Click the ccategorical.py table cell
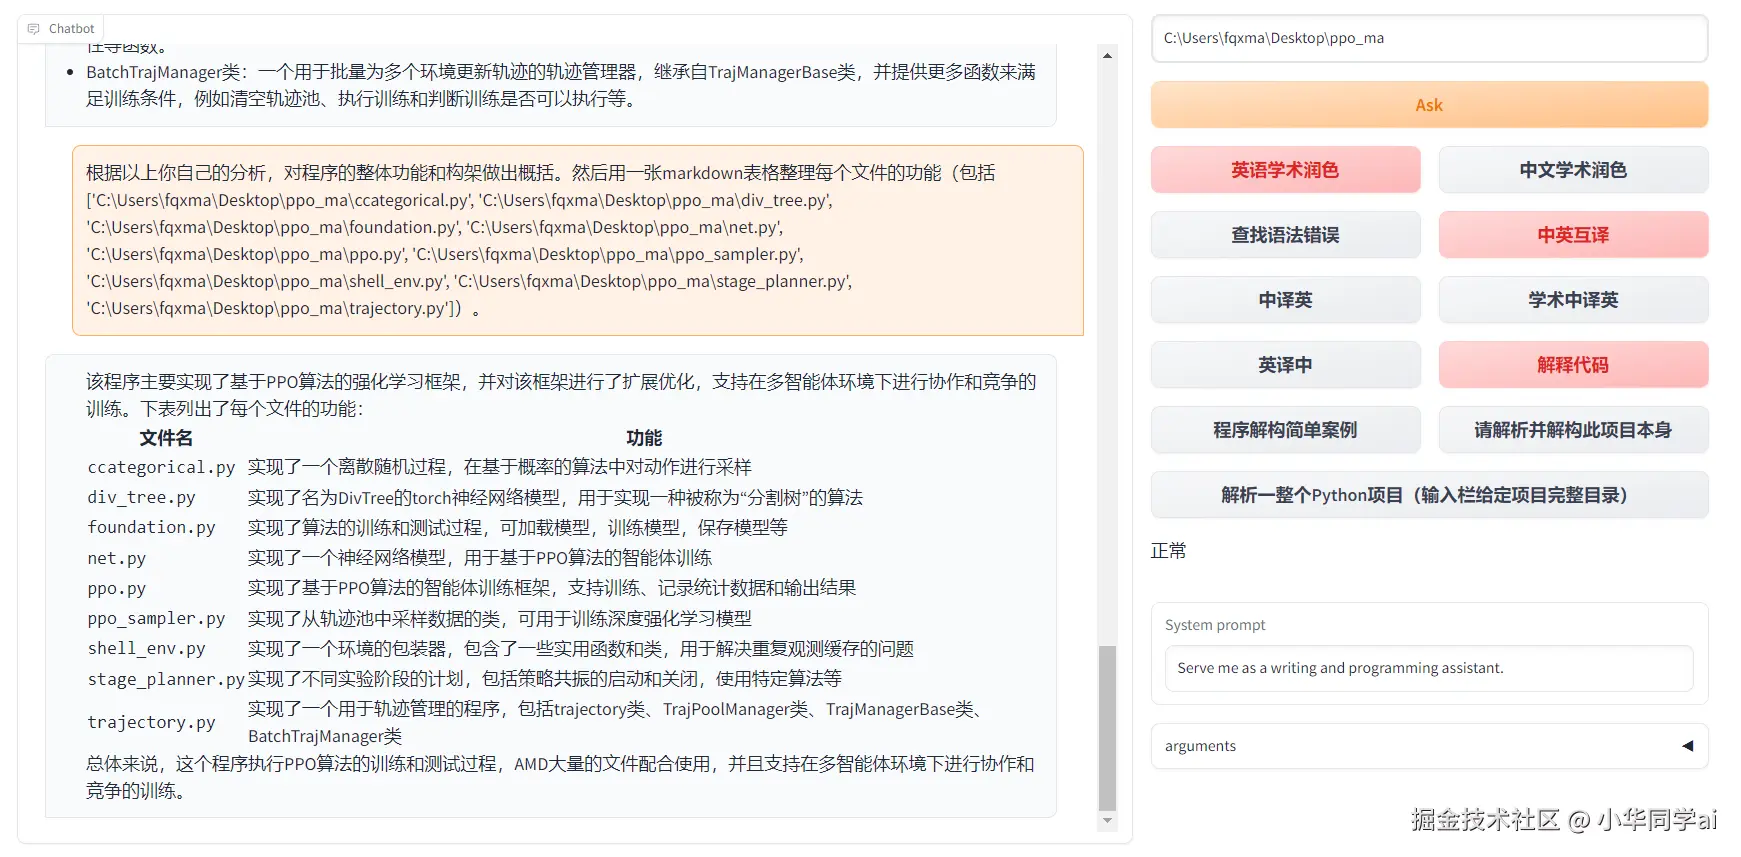Image resolution: width=1741 pixels, height=857 pixels. pos(161,467)
